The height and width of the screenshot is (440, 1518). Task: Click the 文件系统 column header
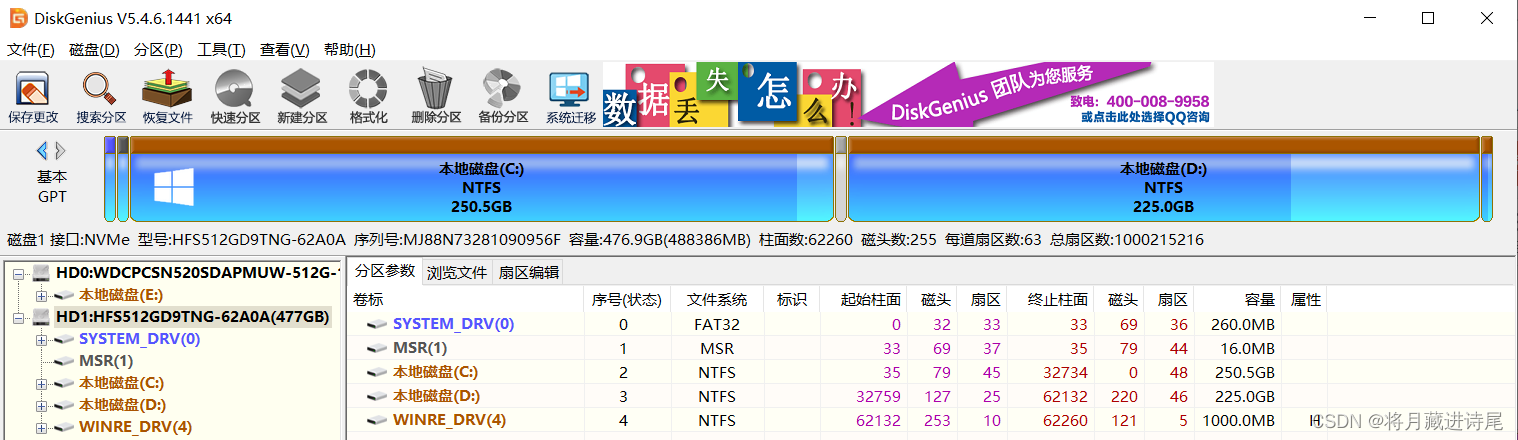pos(717,299)
